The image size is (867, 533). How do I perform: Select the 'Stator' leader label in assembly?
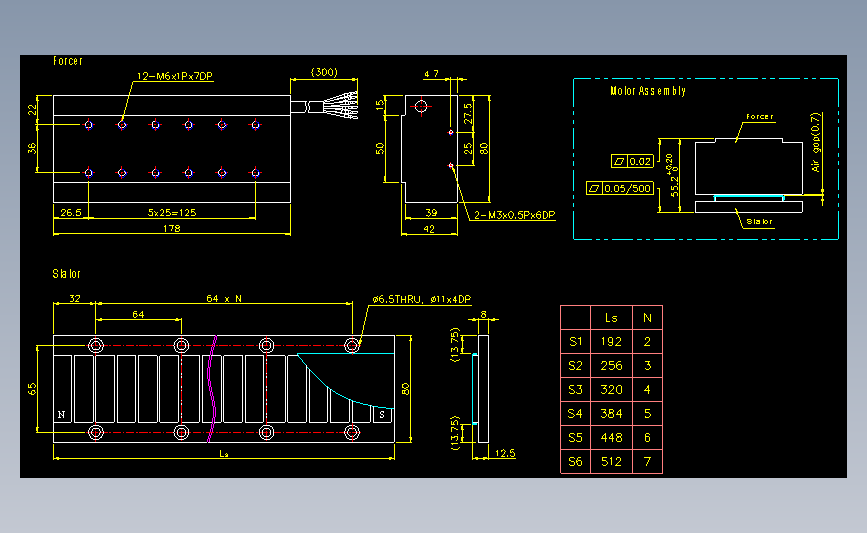[759, 222]
